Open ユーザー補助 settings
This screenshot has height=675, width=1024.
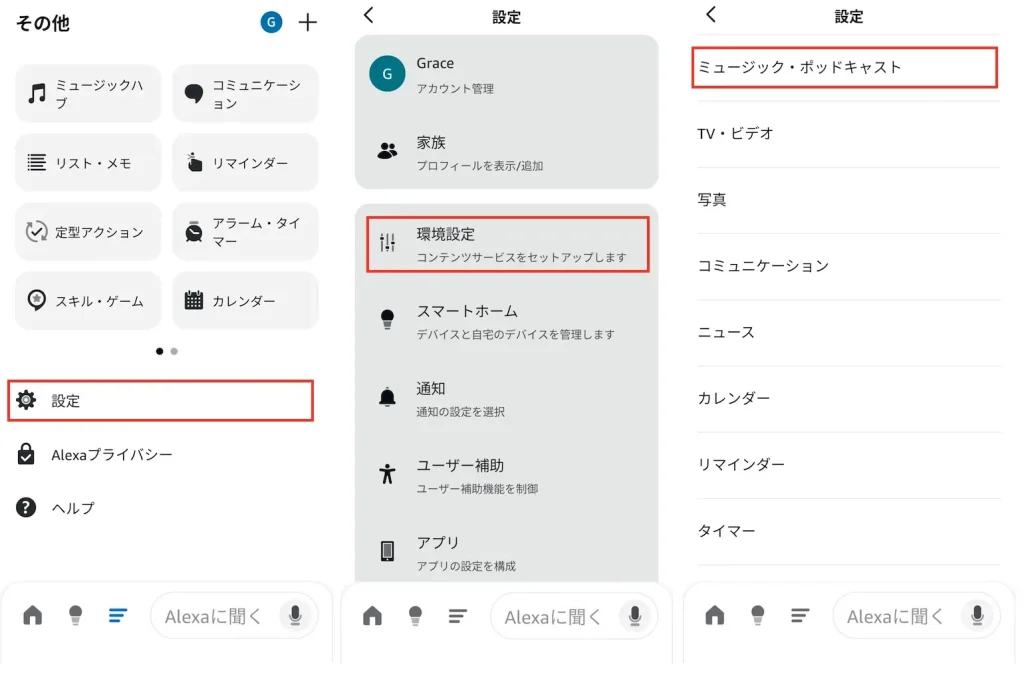tap(506, 476)
